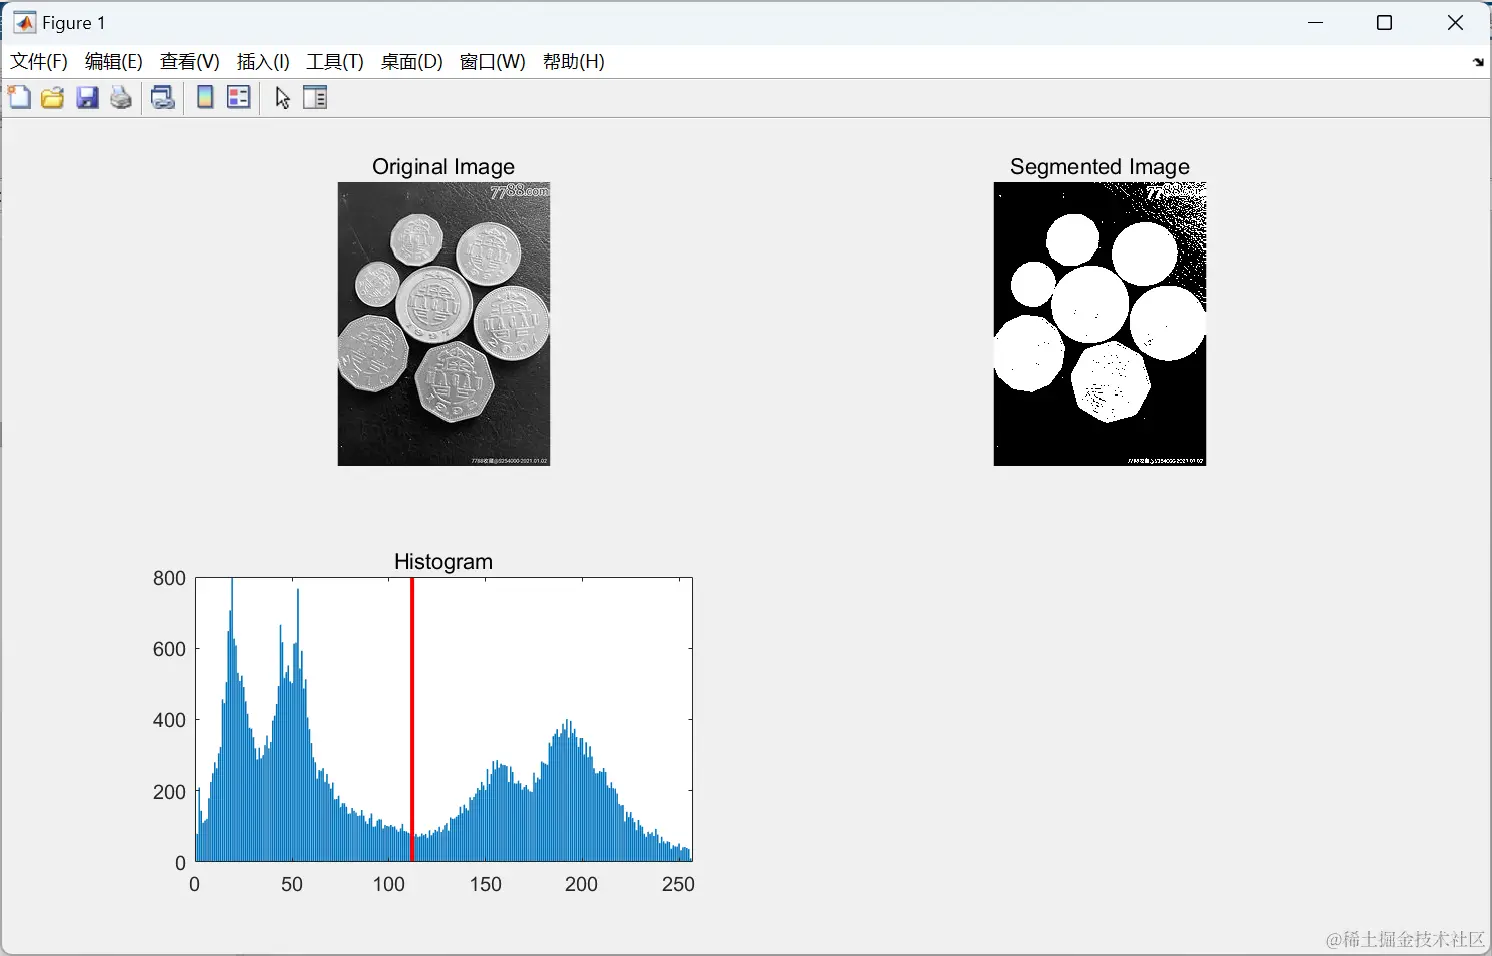The width and height of the screenshot is (1492, 956).
Task: Click the Histogram title text
Action: click(x=444, y=562)
